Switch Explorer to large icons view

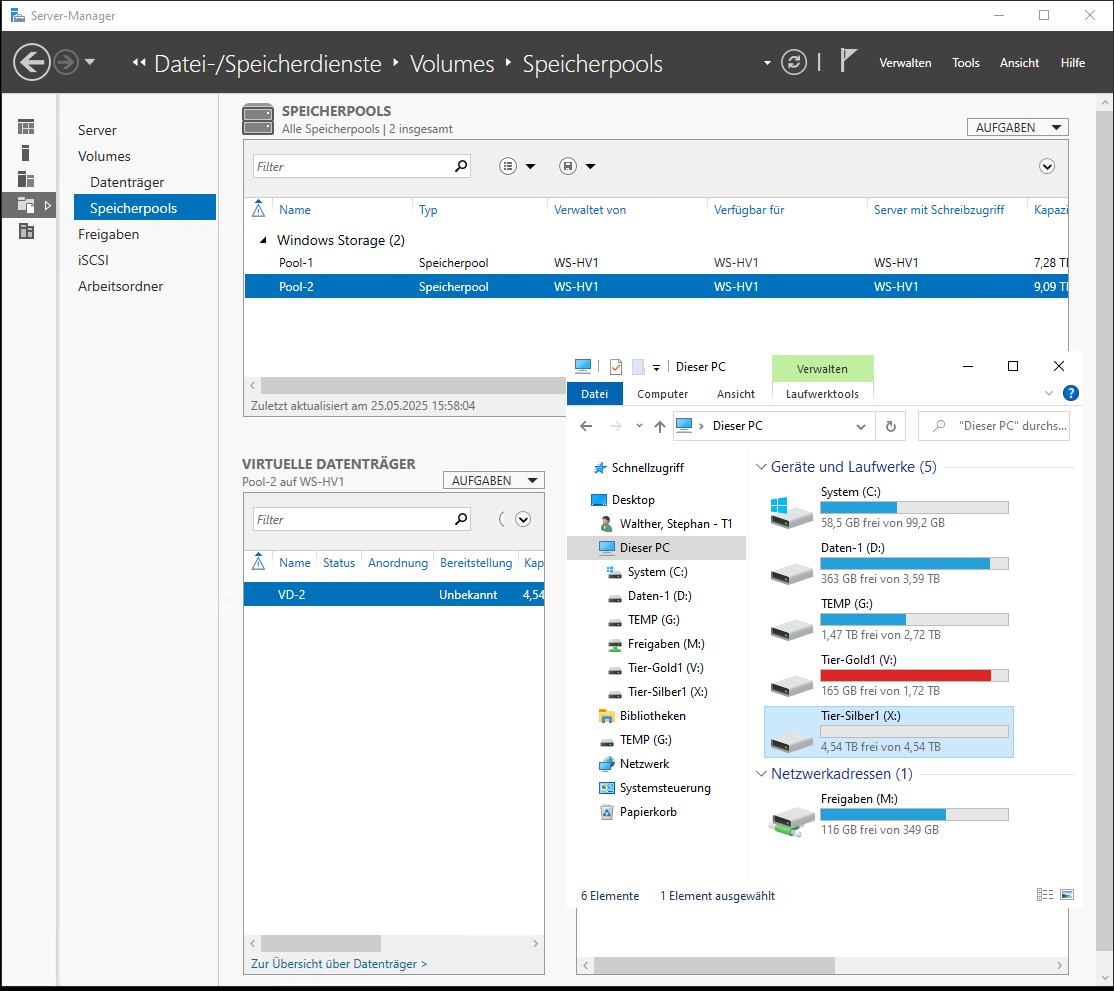pos(1066,894)
